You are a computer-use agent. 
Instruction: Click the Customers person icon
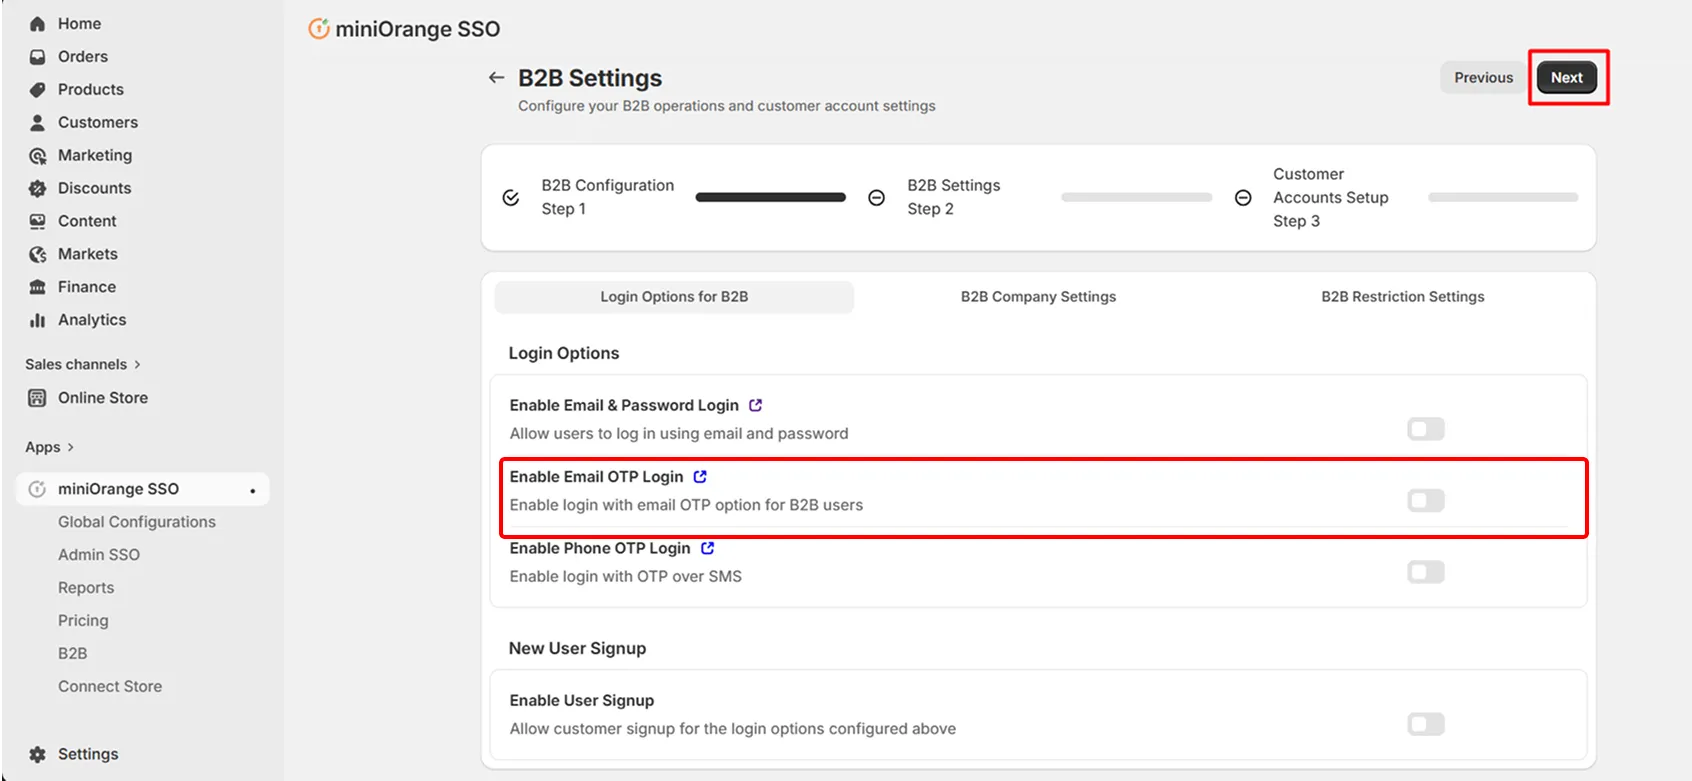pos(37,123)
